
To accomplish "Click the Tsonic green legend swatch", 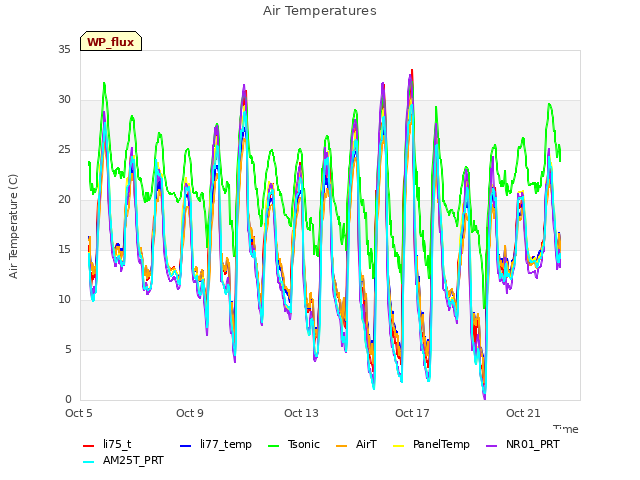I will pyautogui.click(x=273, y=446).
